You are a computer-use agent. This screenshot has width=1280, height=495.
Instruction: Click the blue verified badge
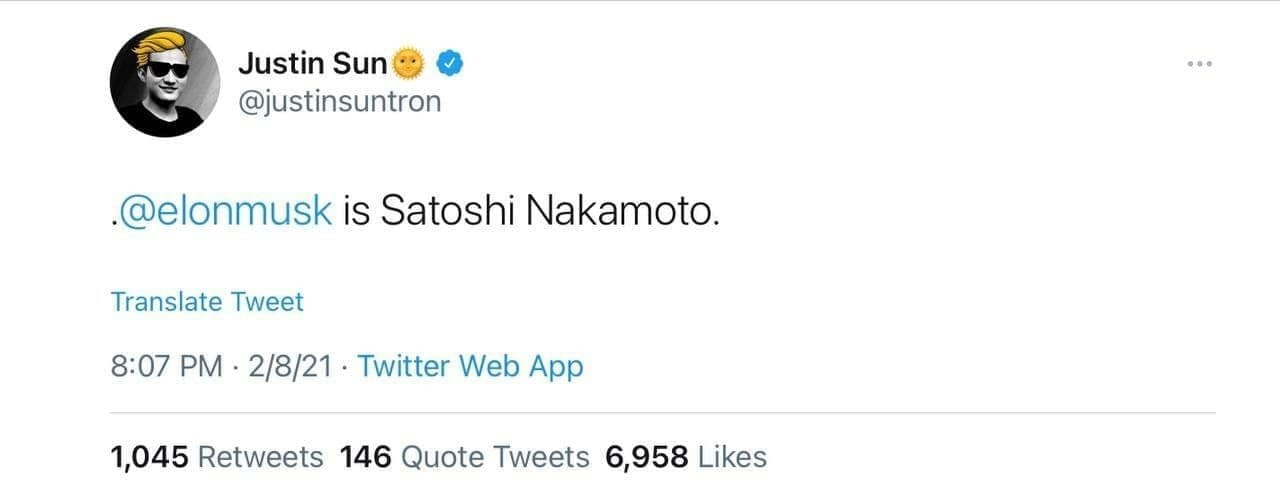tap(450, 64)
